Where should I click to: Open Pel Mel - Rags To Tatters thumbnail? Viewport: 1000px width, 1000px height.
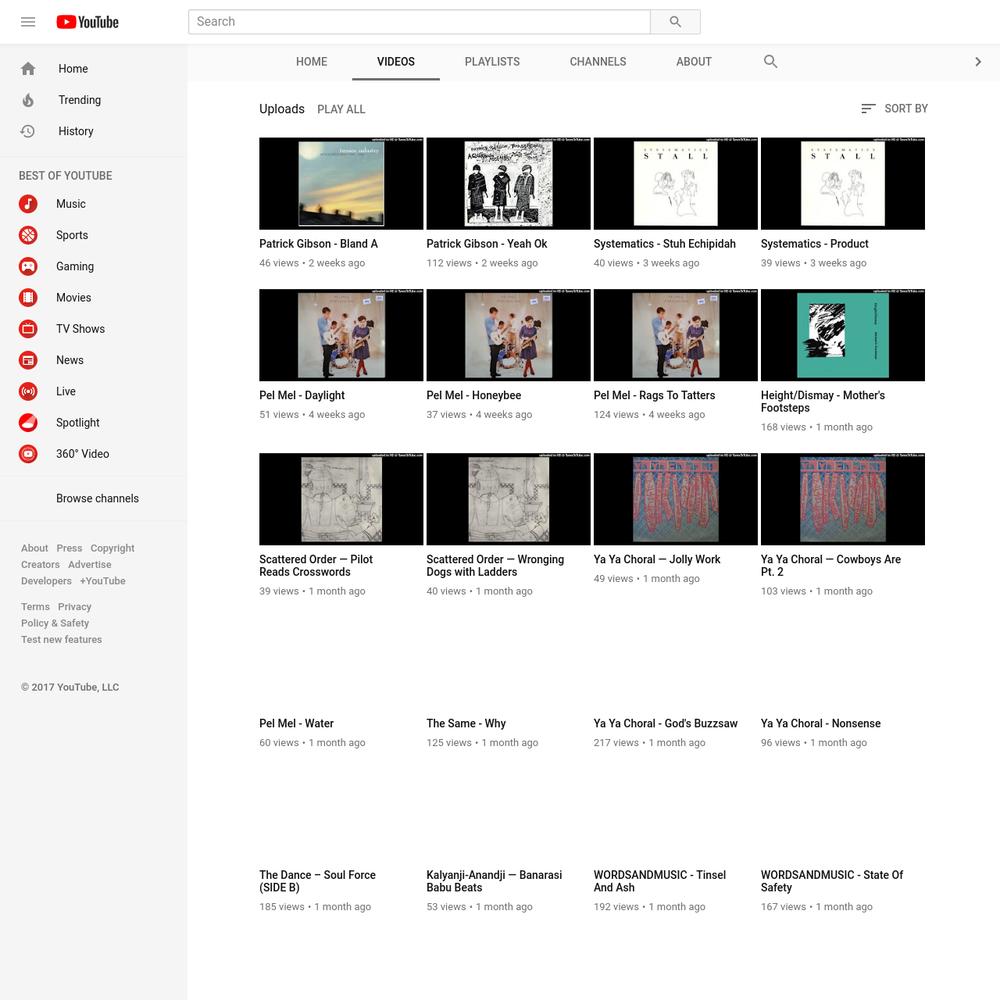(675, 335)
